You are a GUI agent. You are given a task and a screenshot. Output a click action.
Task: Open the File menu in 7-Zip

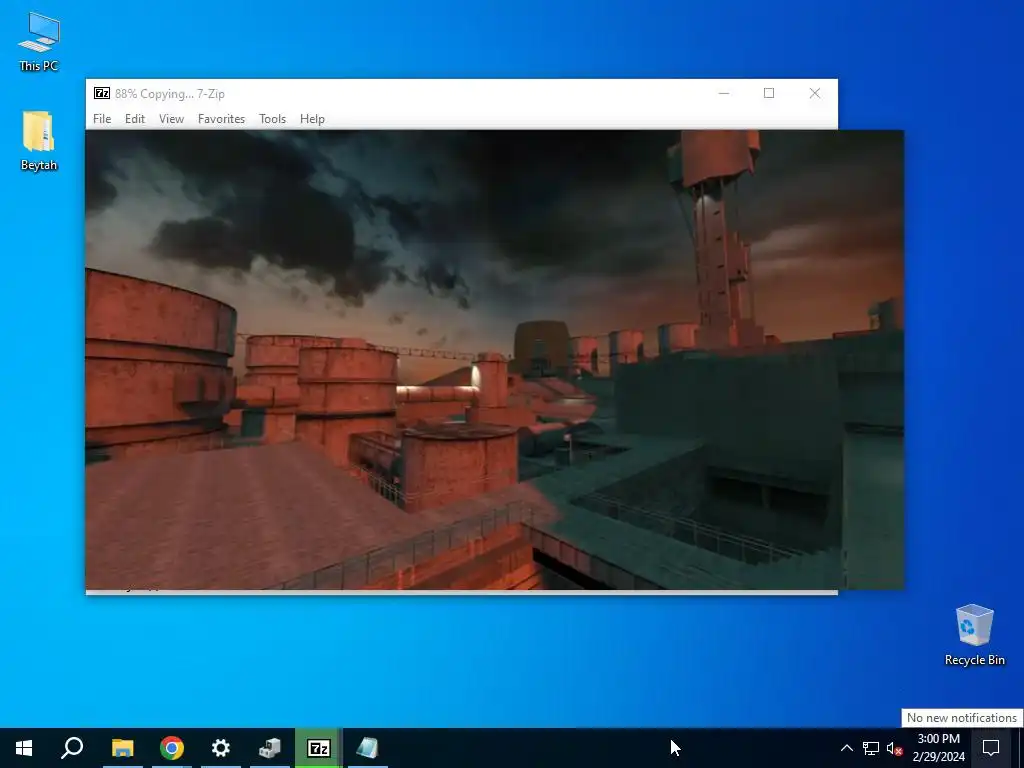102,119
